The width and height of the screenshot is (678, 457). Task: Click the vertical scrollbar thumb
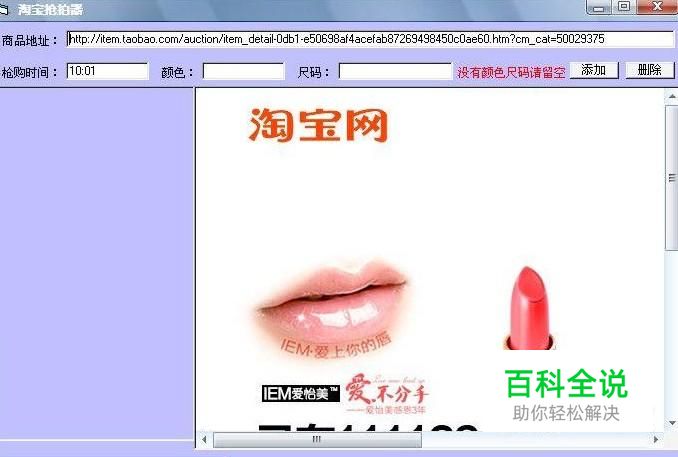point(672,177)
